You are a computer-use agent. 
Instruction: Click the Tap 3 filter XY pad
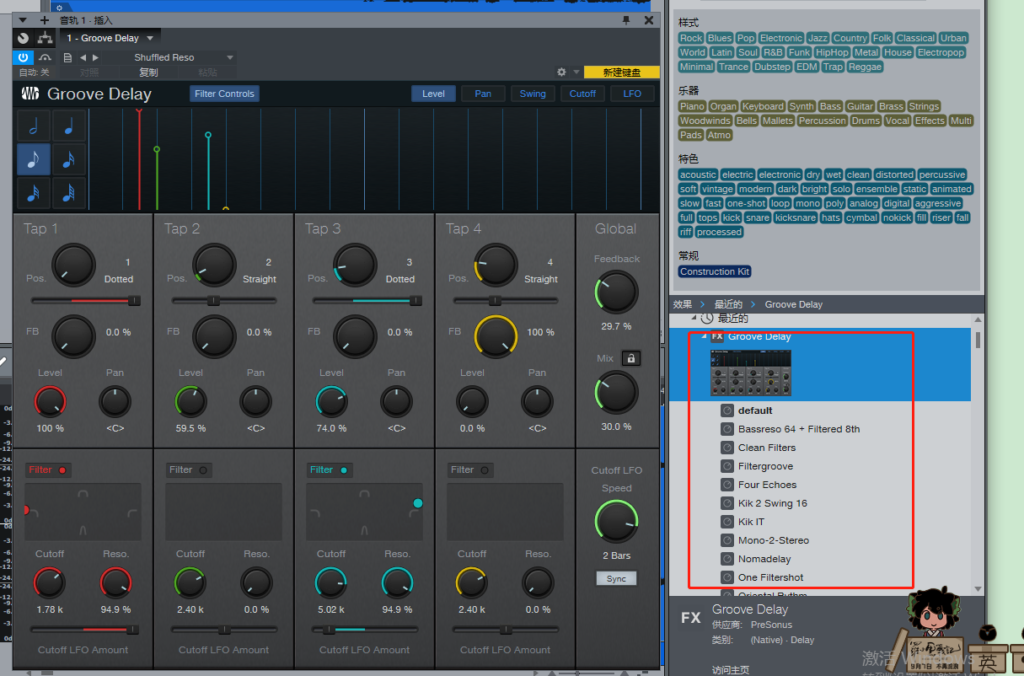364,511
